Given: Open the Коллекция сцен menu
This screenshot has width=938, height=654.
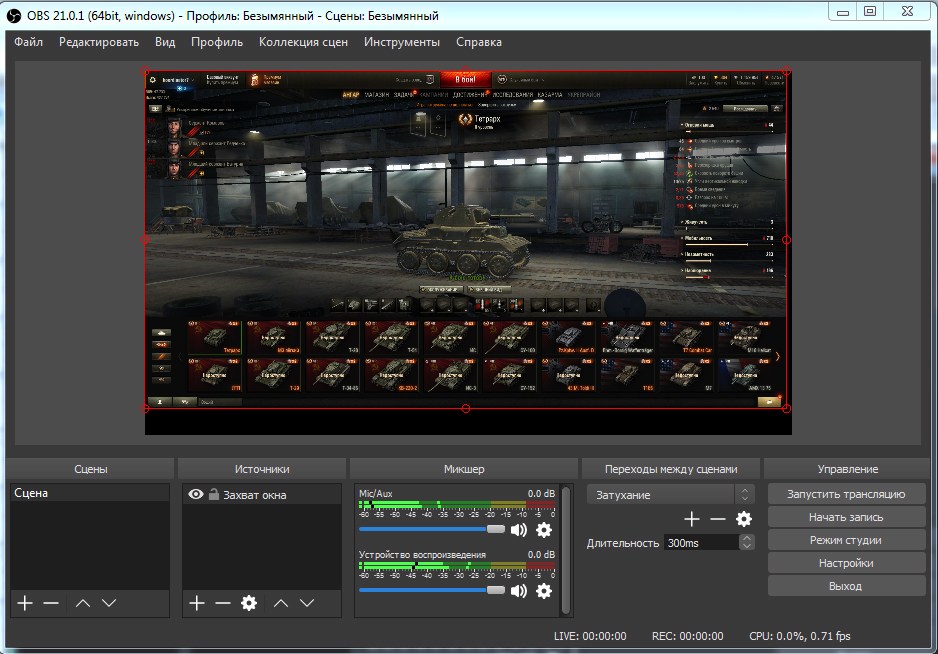Looking at the screenshot, I should [x=303, y=42].
